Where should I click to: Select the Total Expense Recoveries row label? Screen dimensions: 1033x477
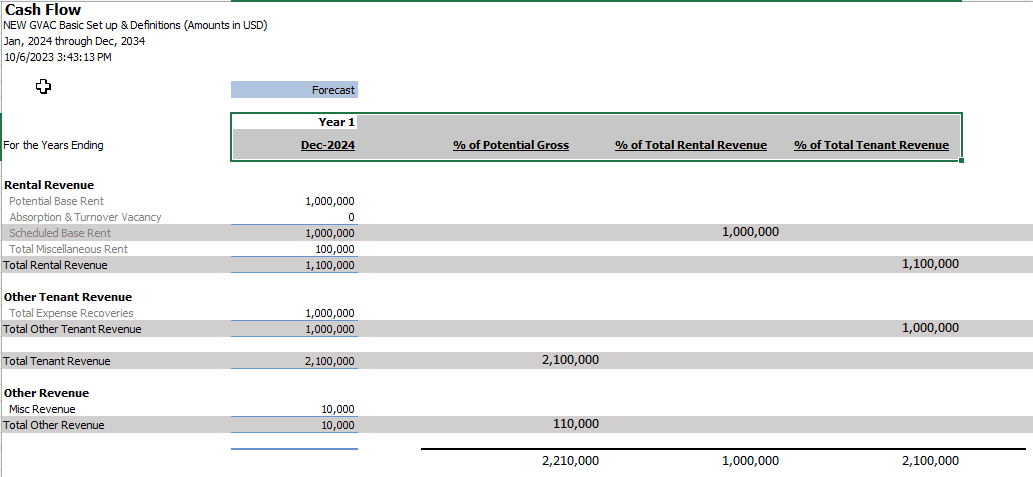[71, 313]
